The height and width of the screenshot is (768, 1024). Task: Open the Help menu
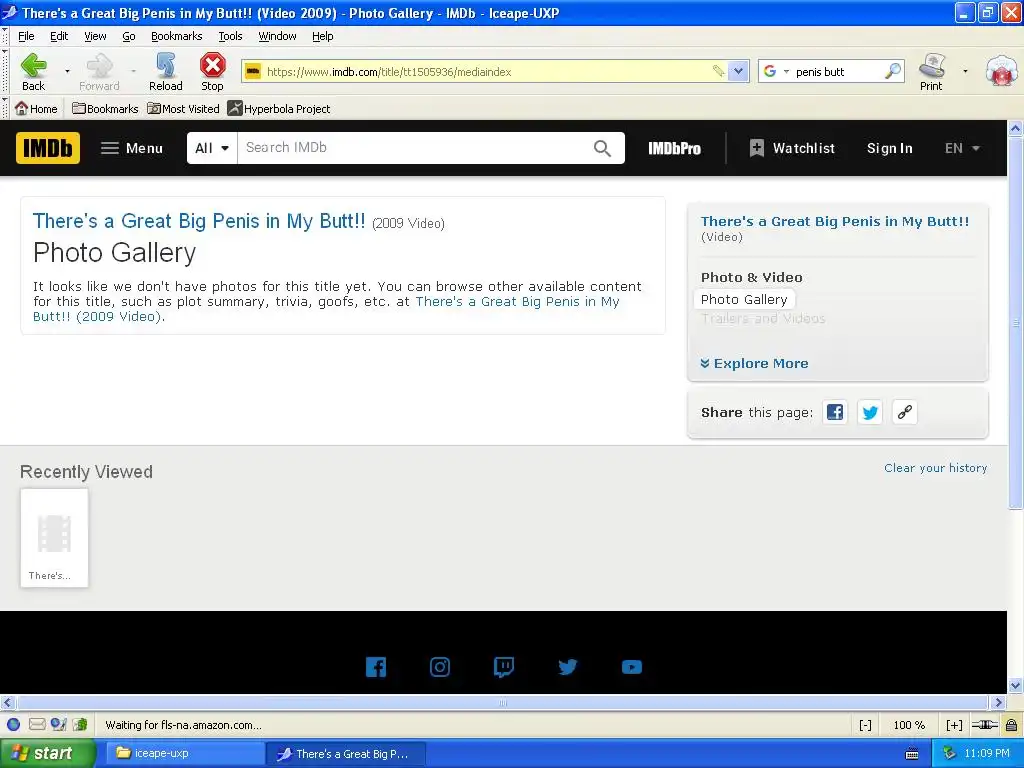323,36
